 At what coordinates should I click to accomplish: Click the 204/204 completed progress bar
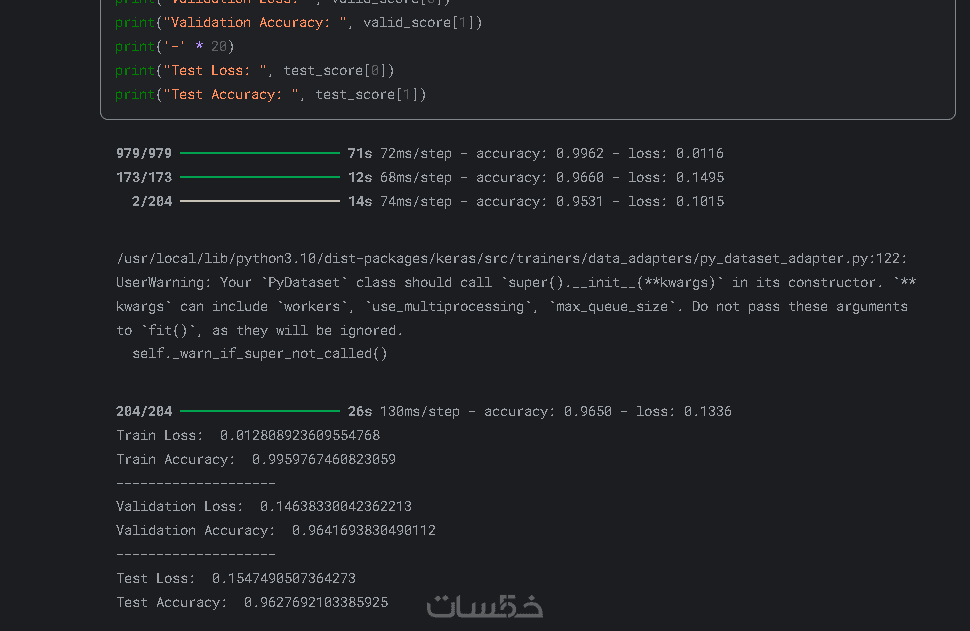point(260,411)
